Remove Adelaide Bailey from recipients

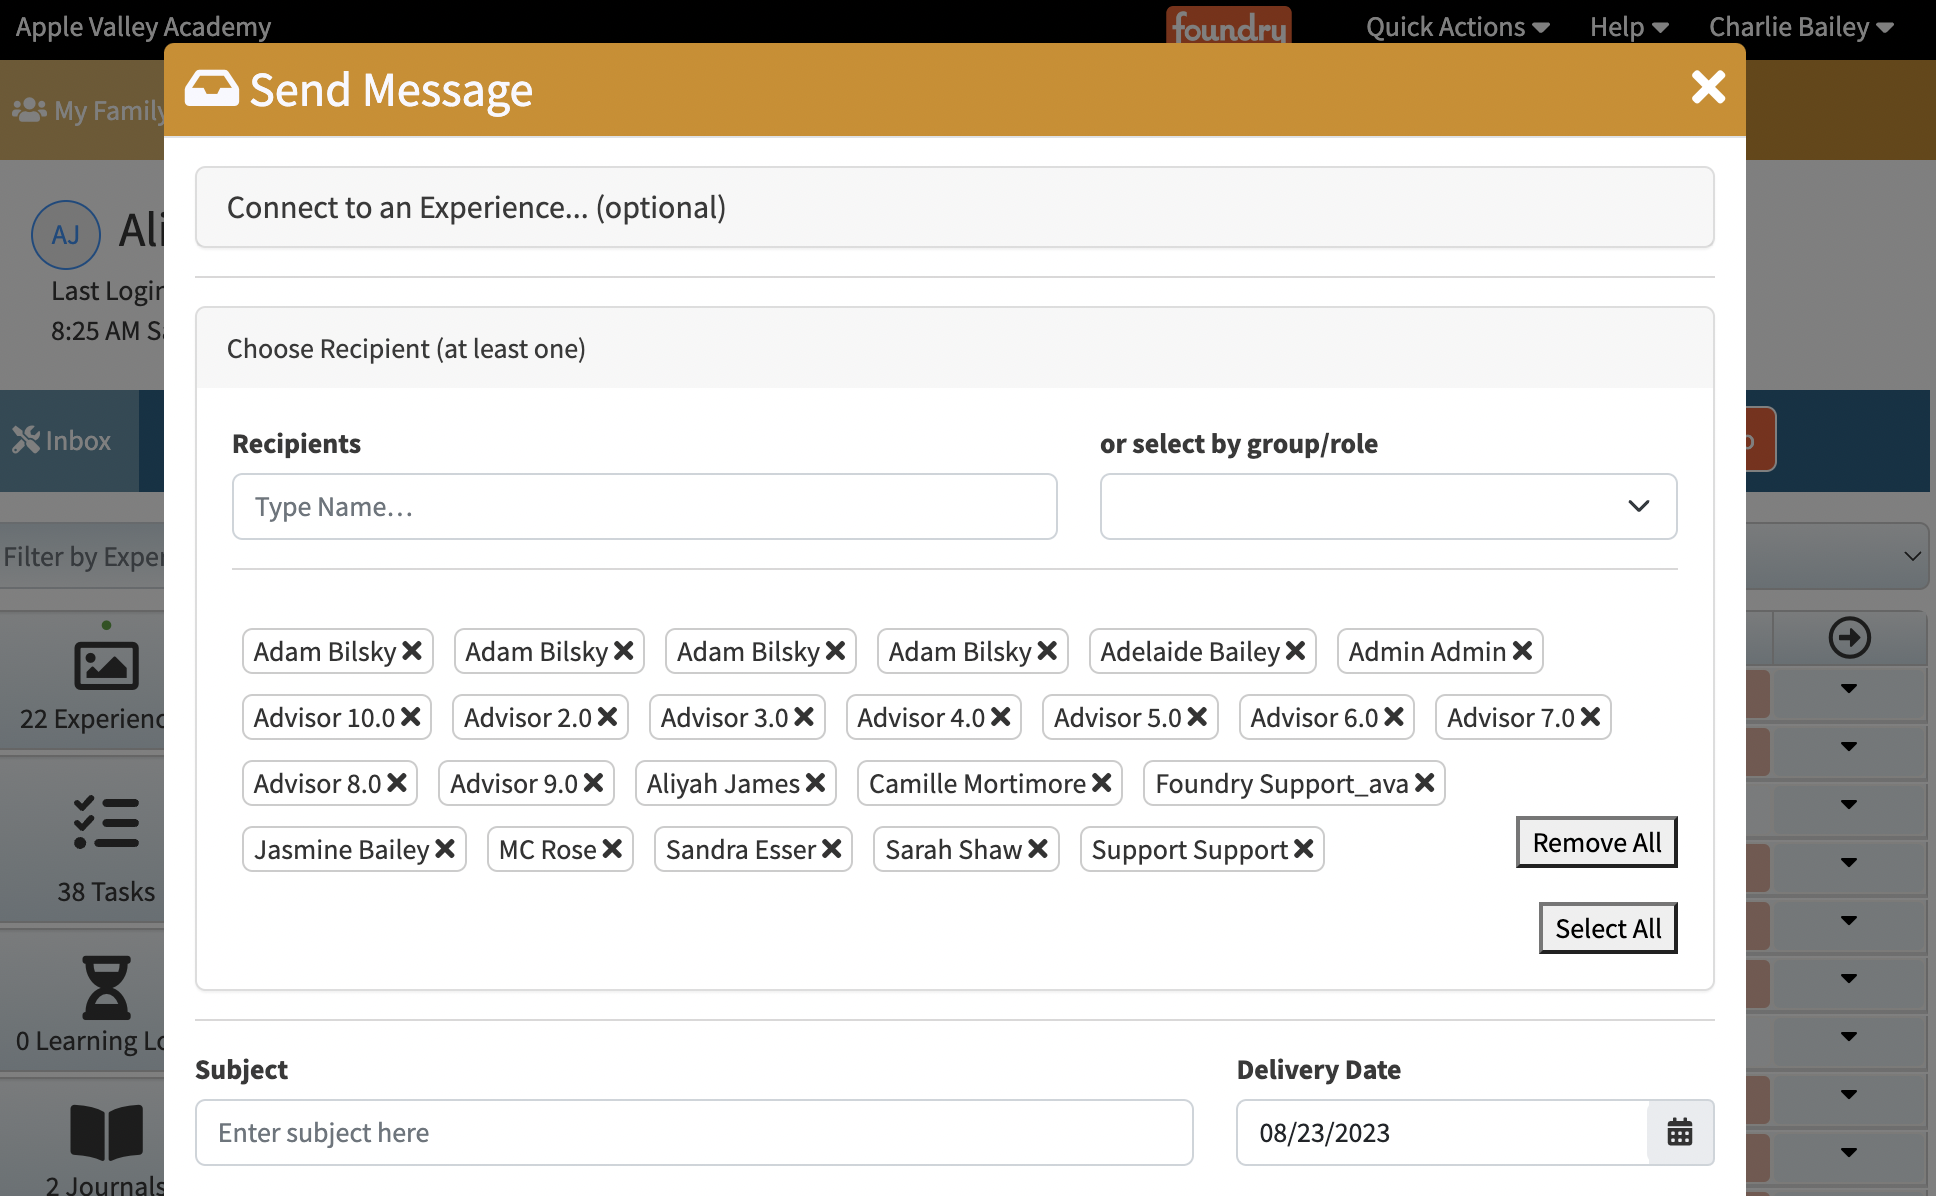click(x=1295, y=651)
